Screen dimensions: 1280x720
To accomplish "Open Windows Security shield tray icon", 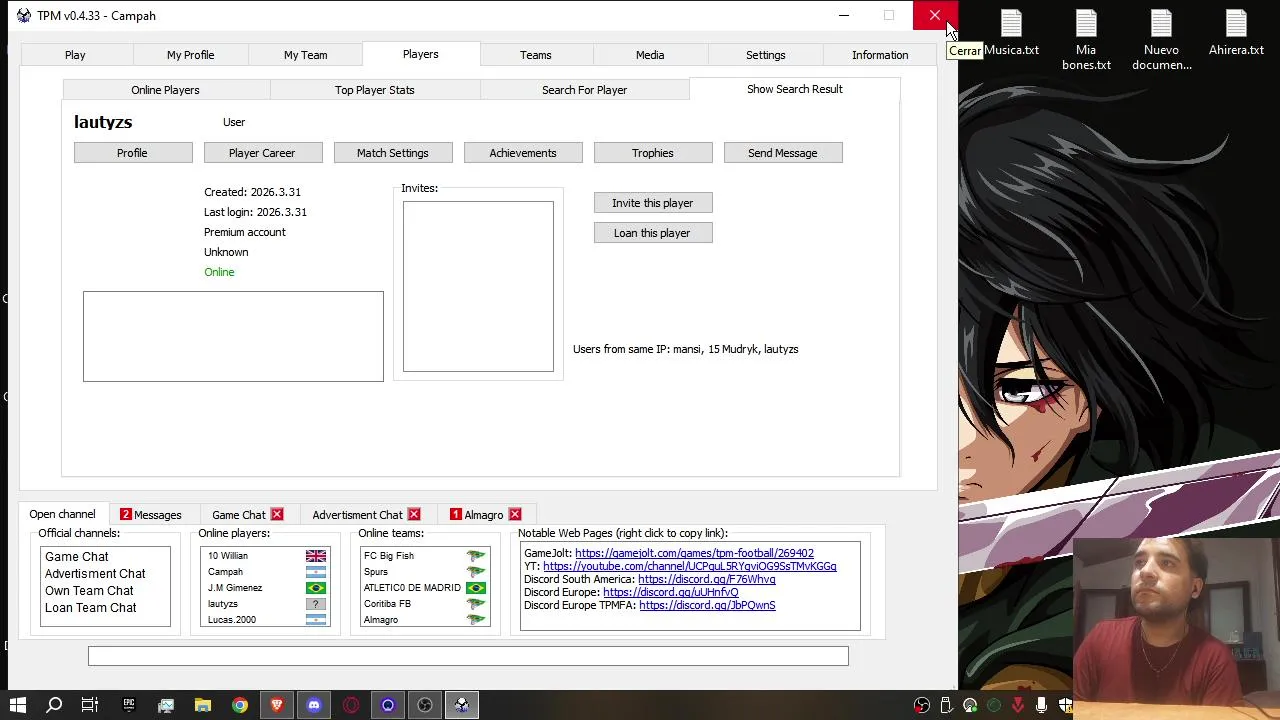I will pos(1066,706).
